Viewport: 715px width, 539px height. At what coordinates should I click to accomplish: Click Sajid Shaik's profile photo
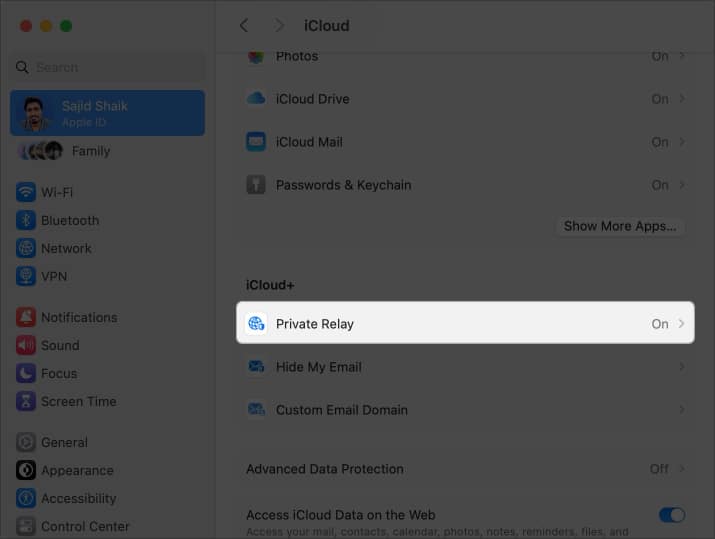[x=35, y=113]
